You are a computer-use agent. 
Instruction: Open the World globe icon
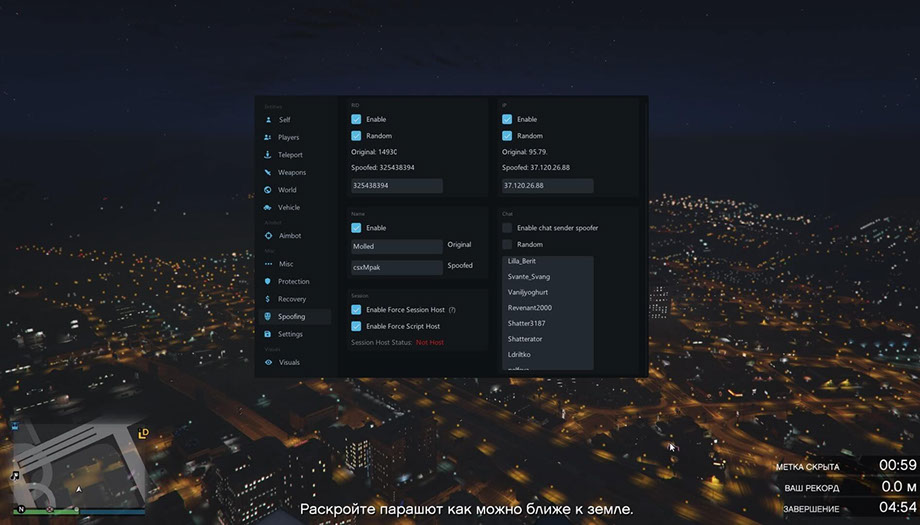pyautogui.click(x=267, y=190)
